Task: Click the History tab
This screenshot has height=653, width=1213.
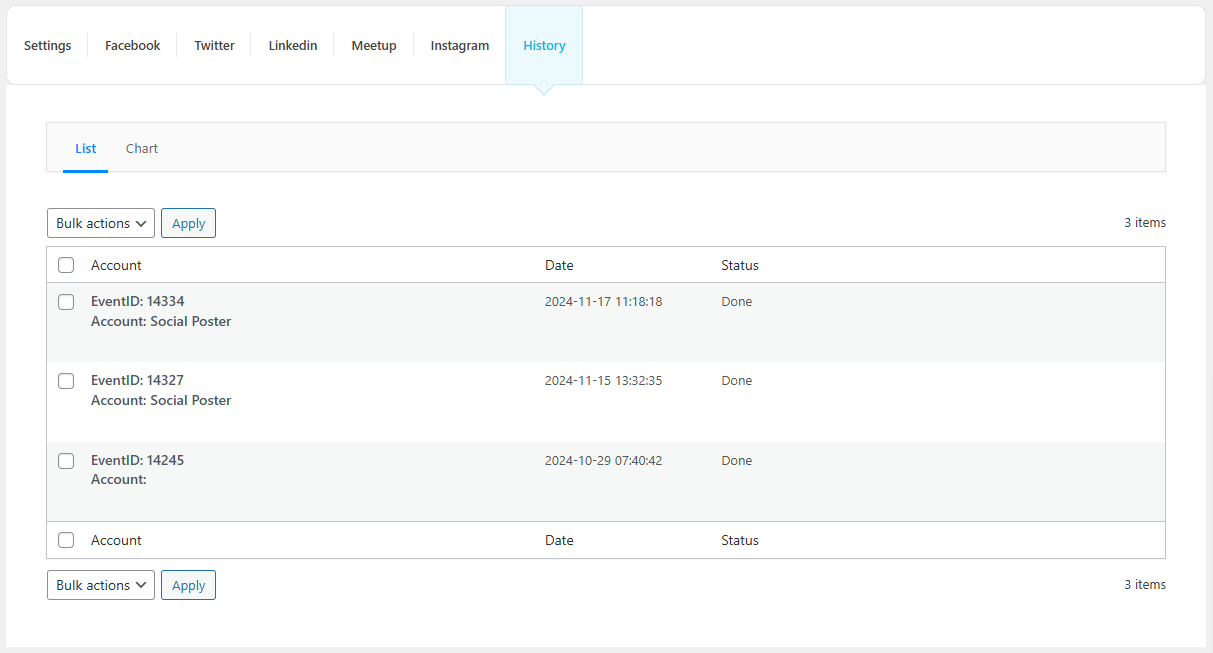Action: point(544,46)
